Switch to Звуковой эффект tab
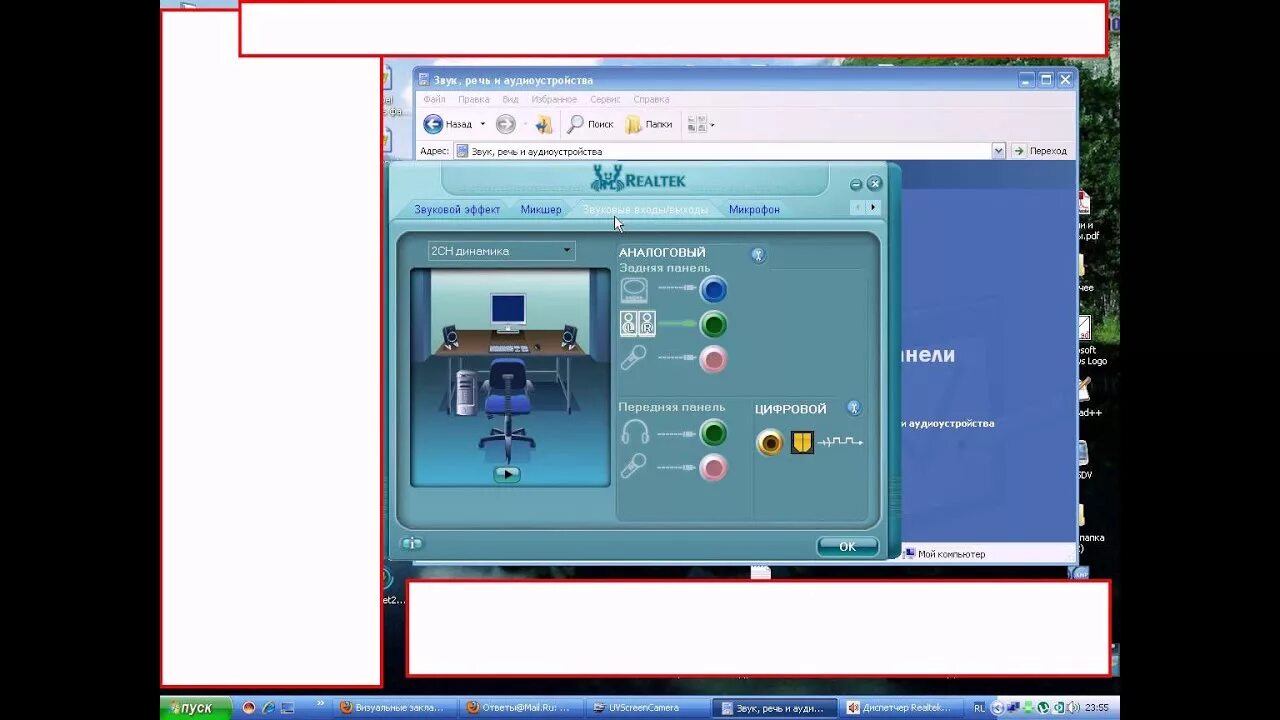This screenshot has height=720, width=1280. click(x=457, y=209)
